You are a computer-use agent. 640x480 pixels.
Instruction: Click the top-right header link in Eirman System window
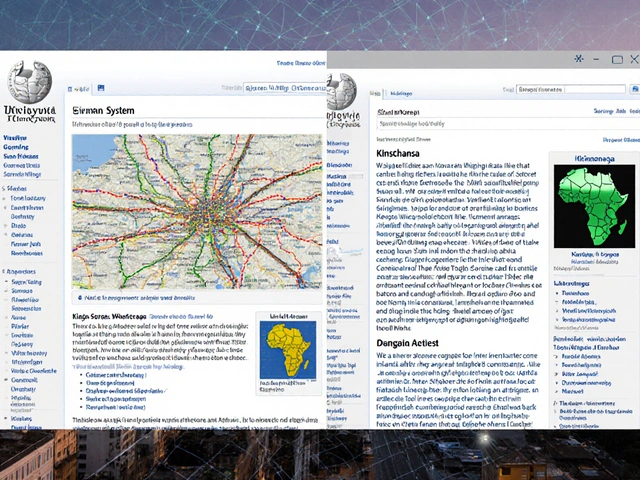coord(301,63)
